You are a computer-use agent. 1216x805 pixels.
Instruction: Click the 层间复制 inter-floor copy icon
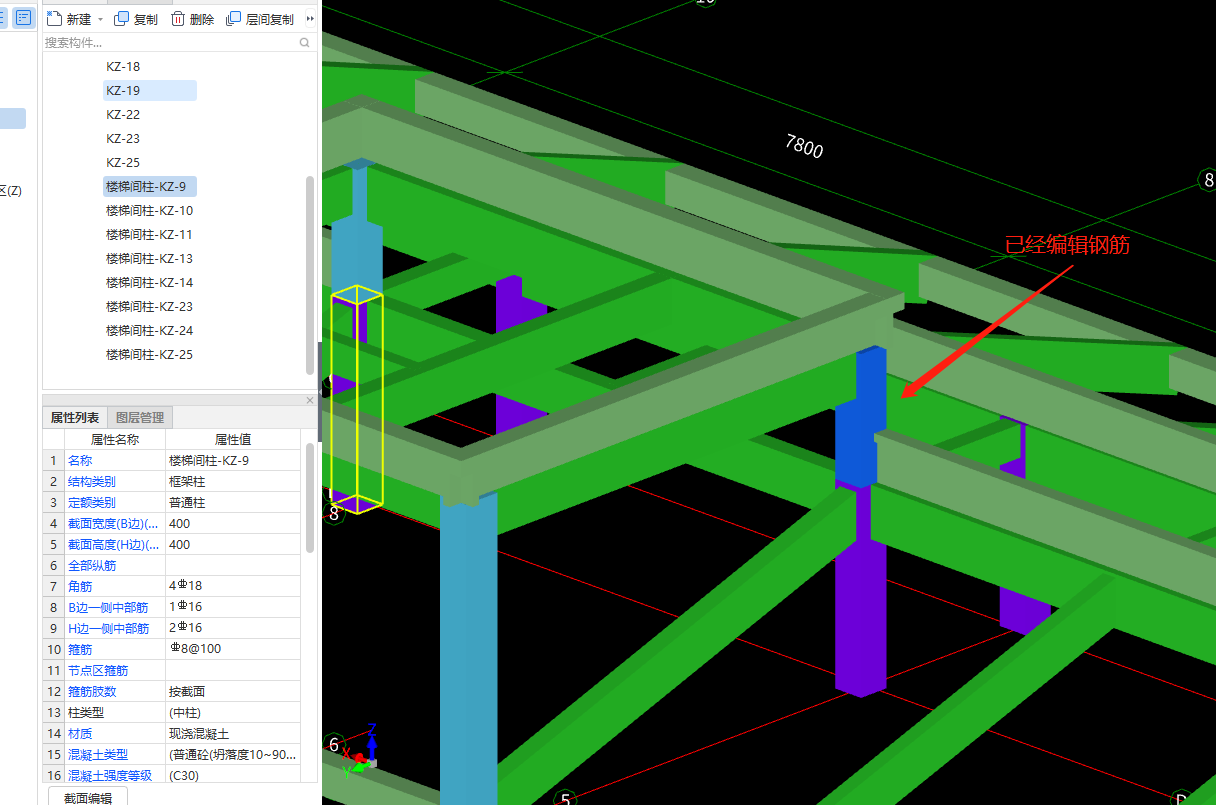[234, 19]
